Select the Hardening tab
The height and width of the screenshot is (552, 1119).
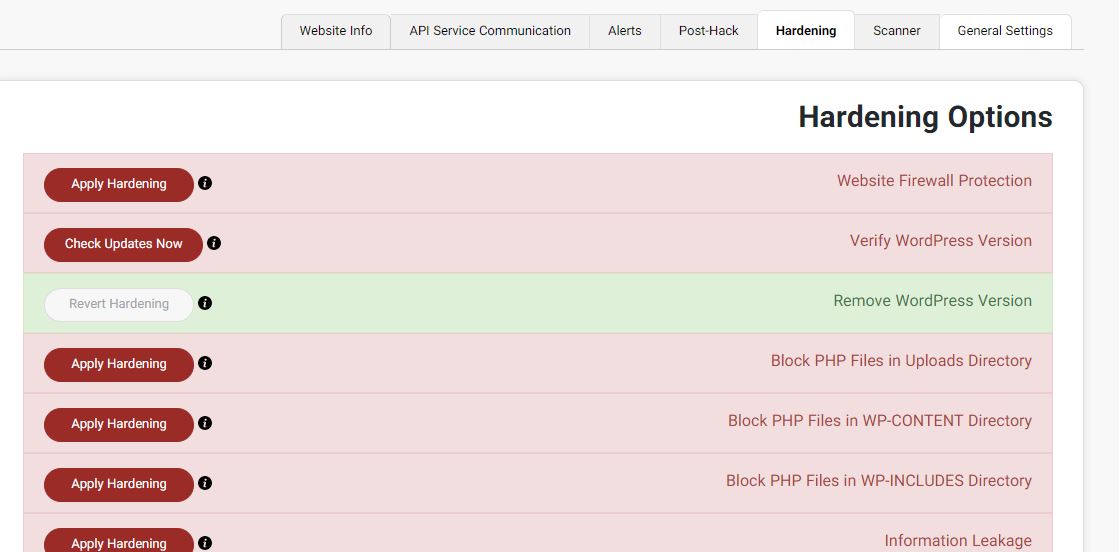click(x=806, y=31)
